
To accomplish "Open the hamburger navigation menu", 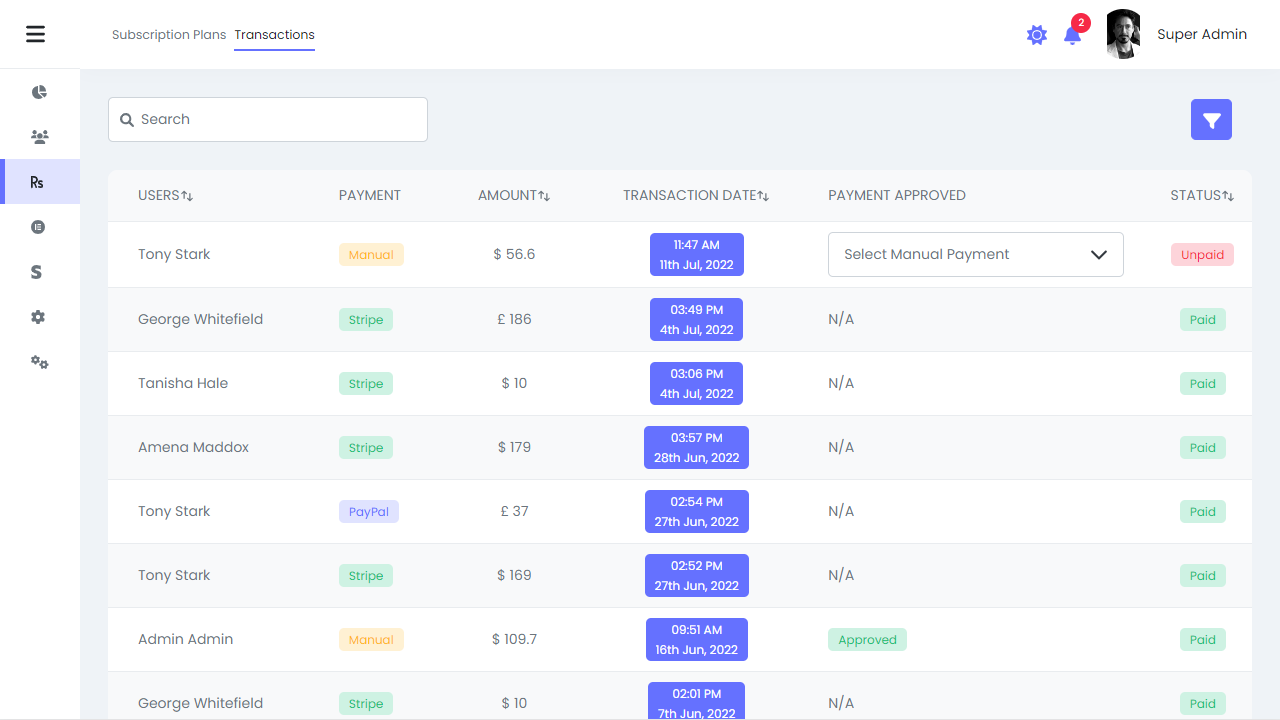I will (x=36, y=33).
